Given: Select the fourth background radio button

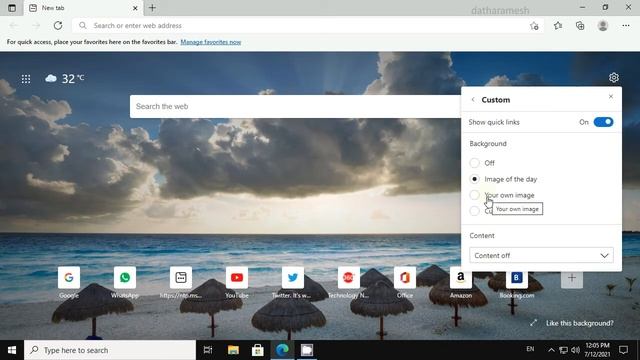Looking at the screenshot, I should click(x=474, y=211).
